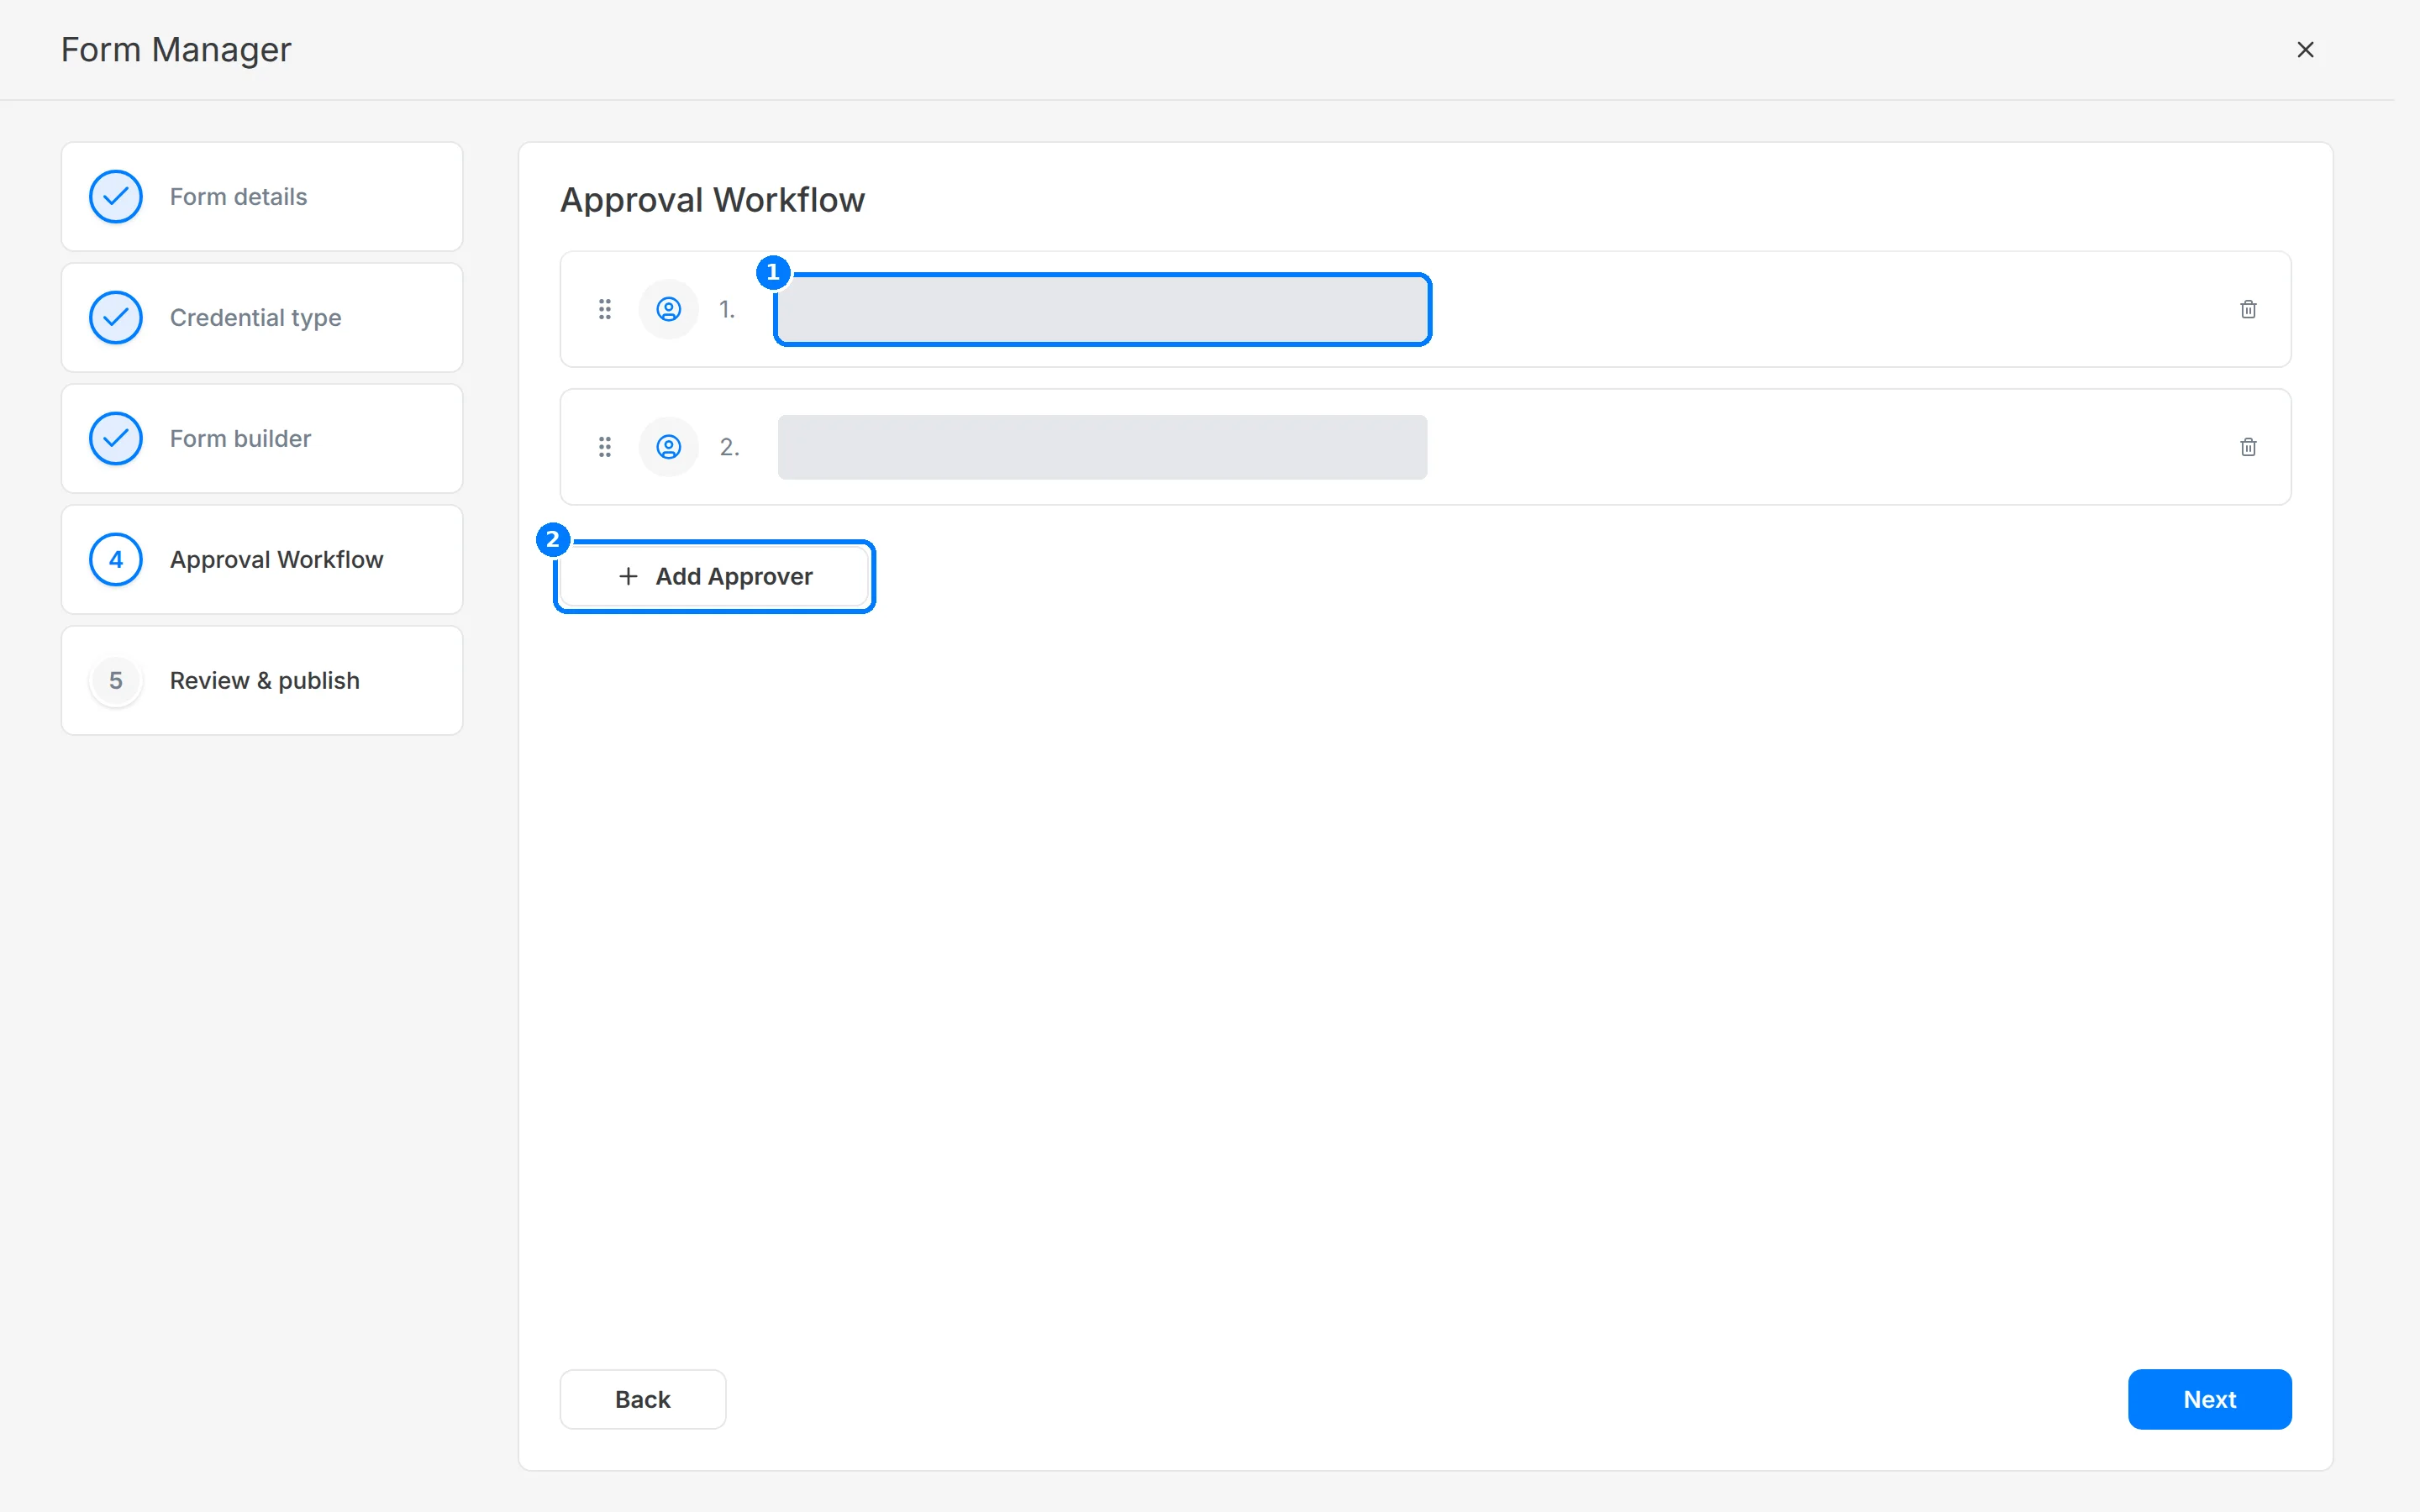Delete approver 1 with trash icon
Image resolution: width=2420 pixels, height=1512 pixels.
[x=2248, y=309]
